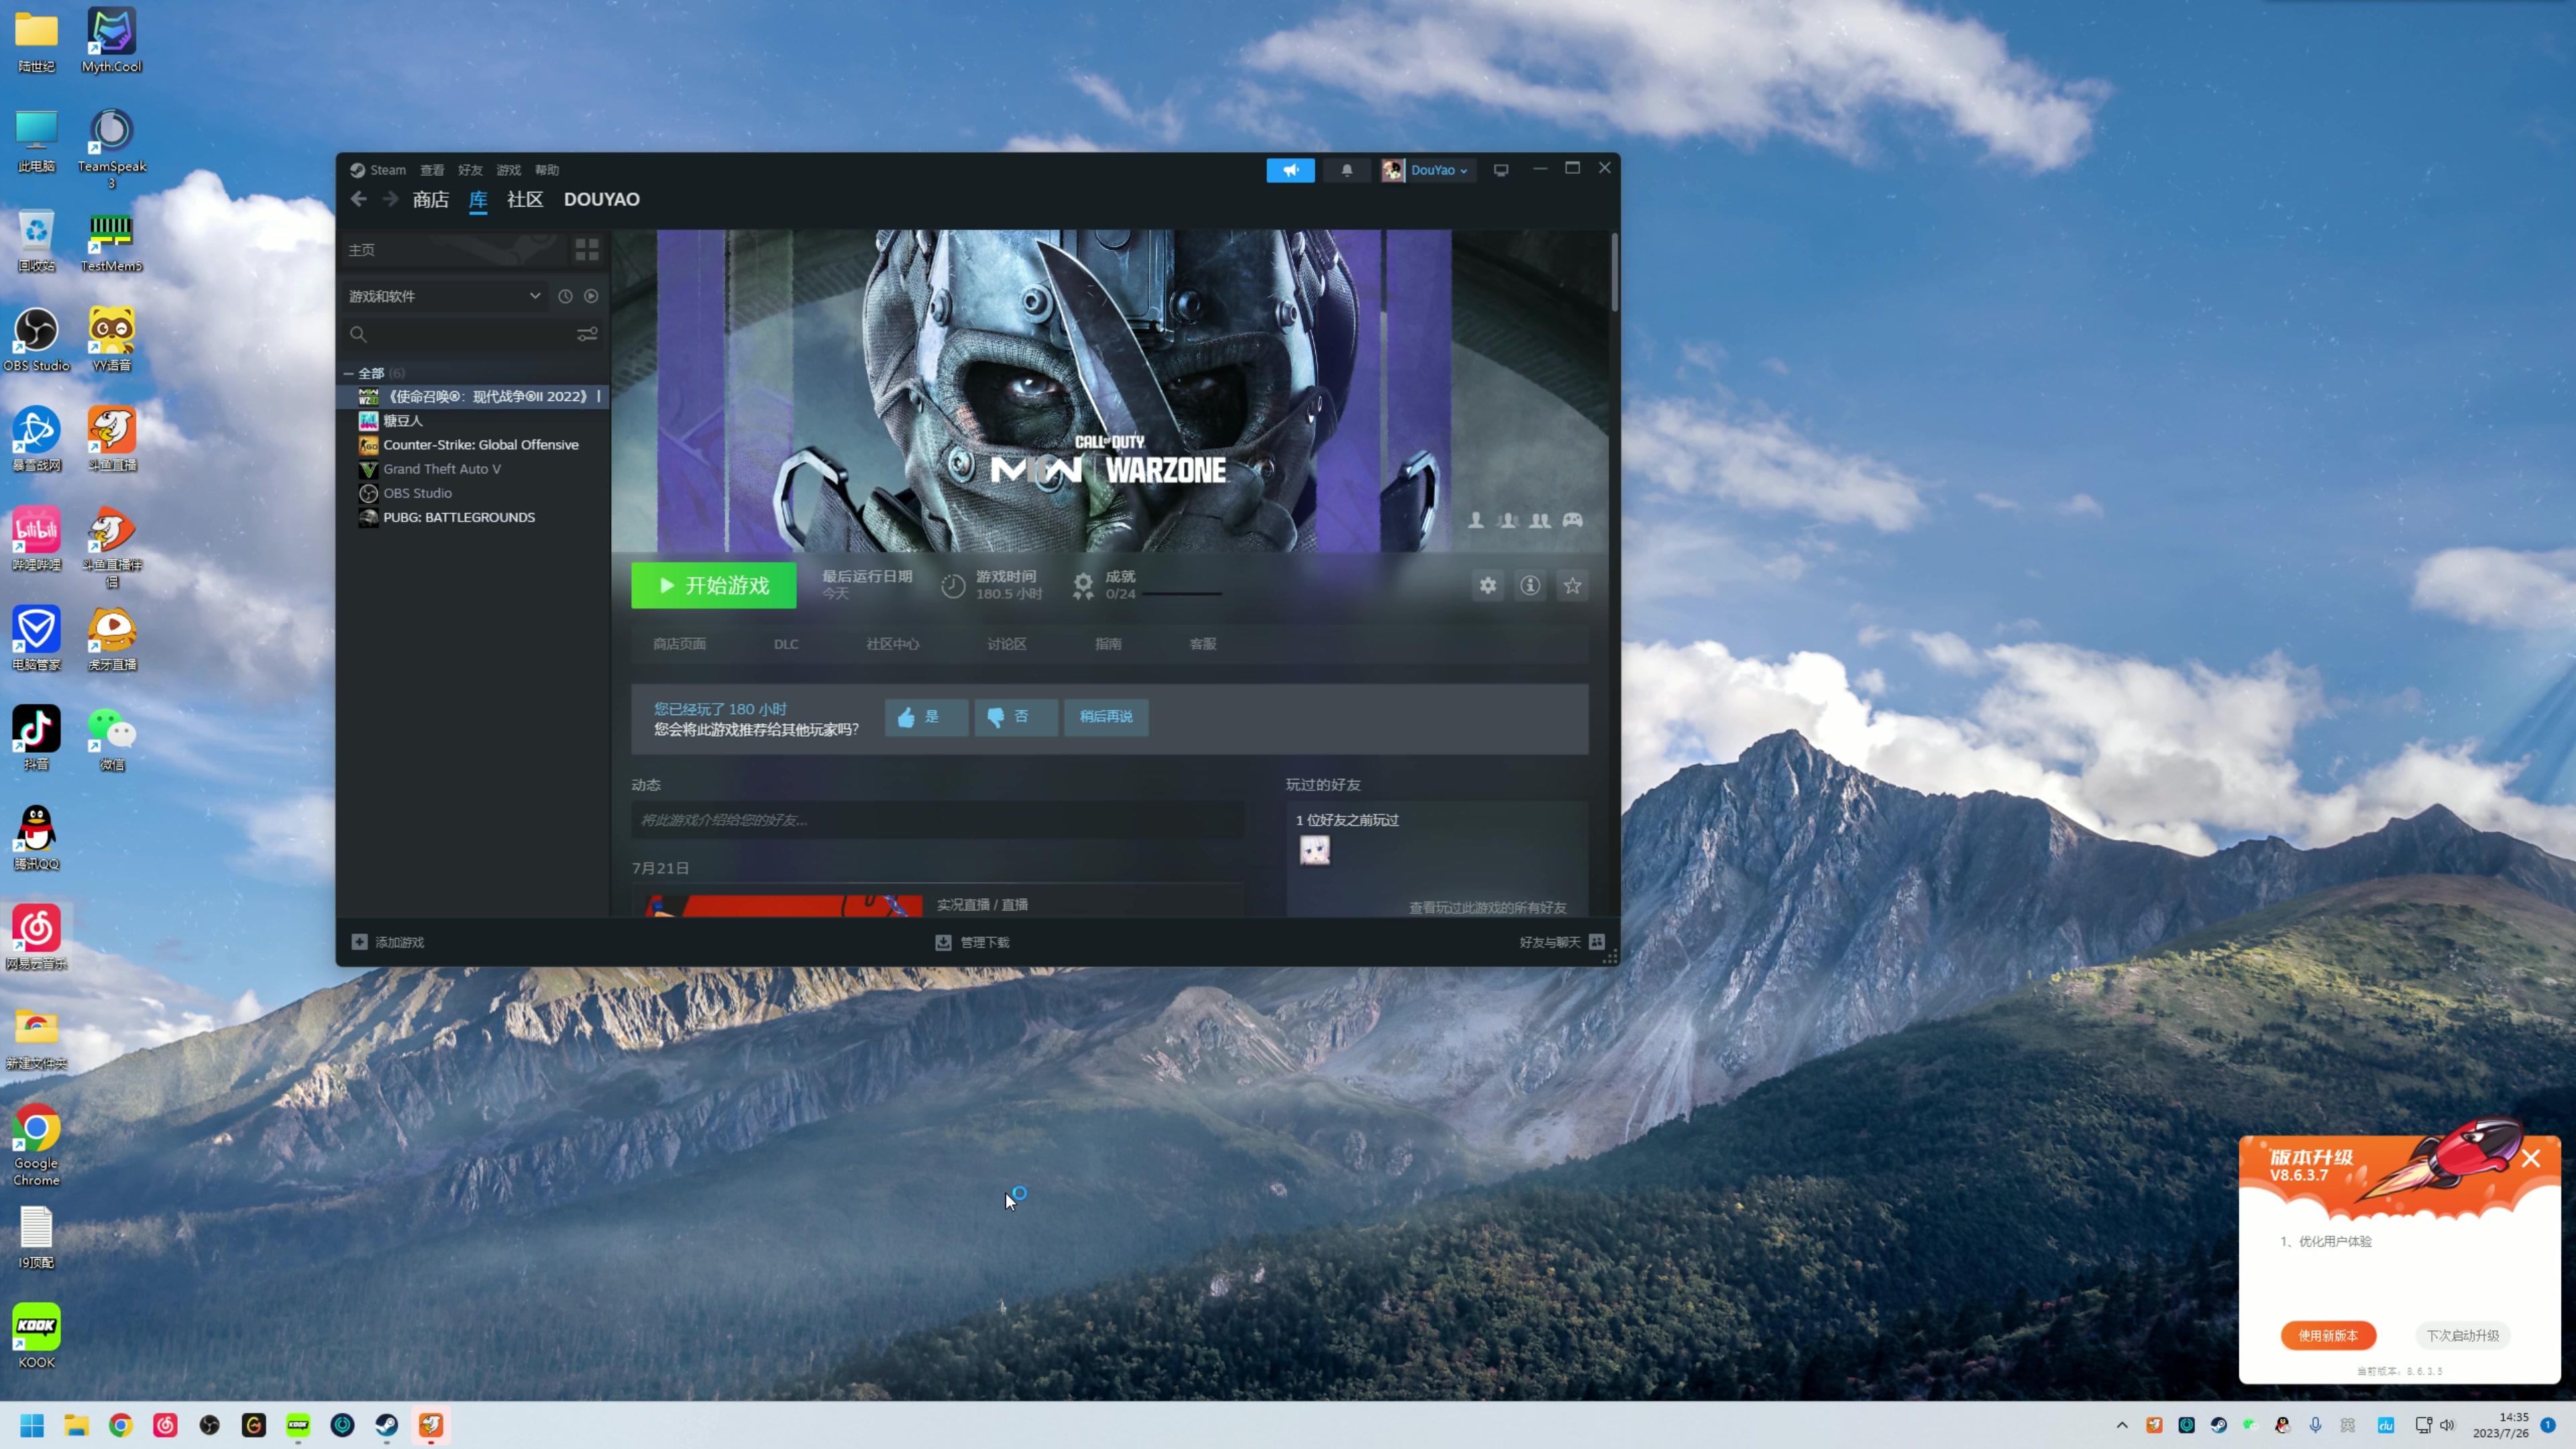Expand the 游戏和软件 filter dropdown arrow
Screen dimensions: 2576x1449
533,295
